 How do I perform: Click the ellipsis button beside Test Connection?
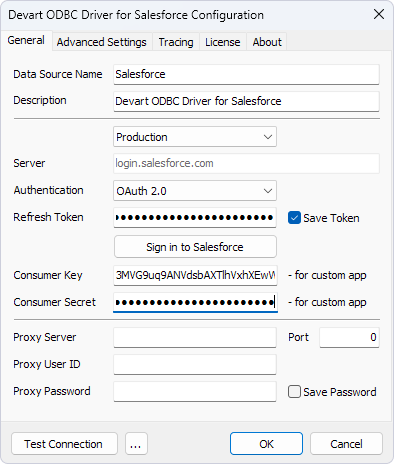pyautogui.click(x=136, y=444)
